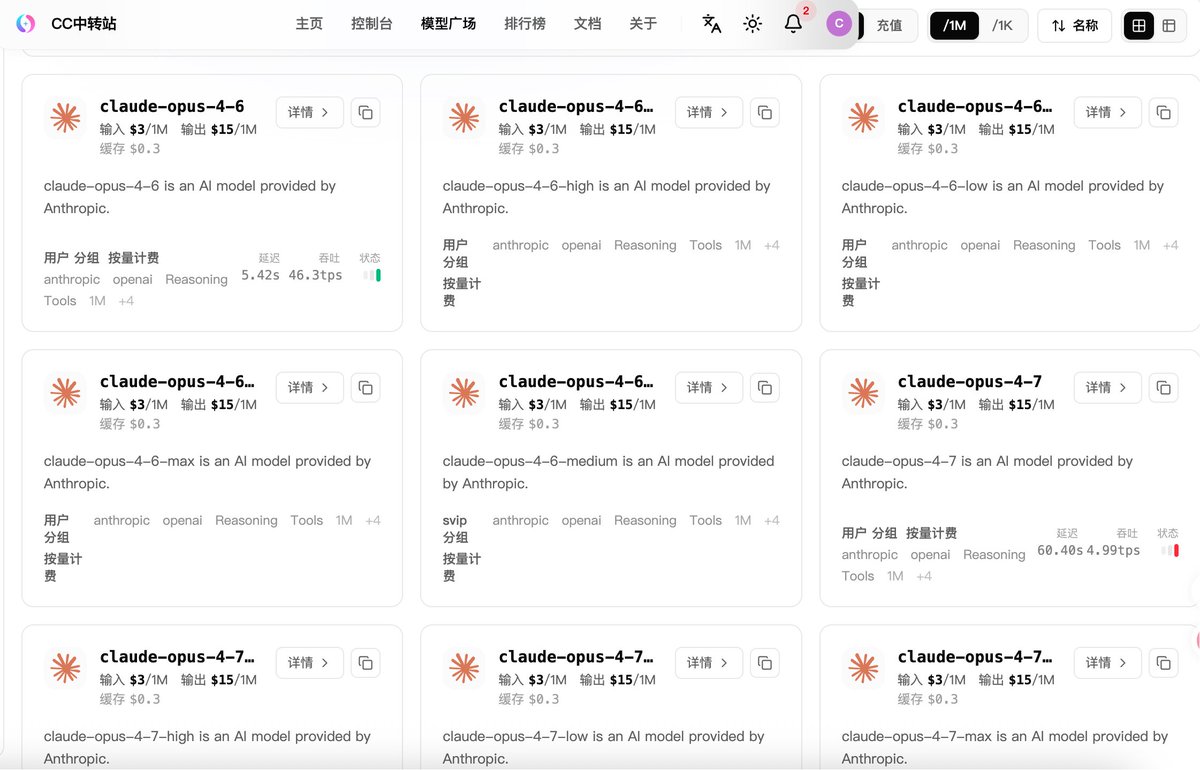Copy the claude-opus-4-6 base model name

366,112
